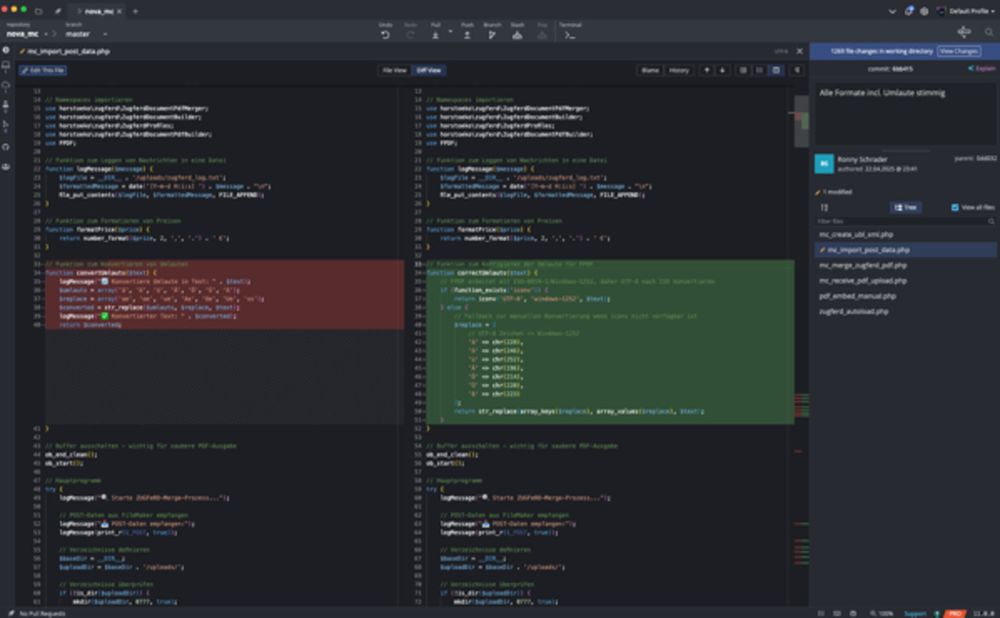1000x618 pixels.
Task: Click the second icon in left sidebar
Action: [x=6, y=66]
